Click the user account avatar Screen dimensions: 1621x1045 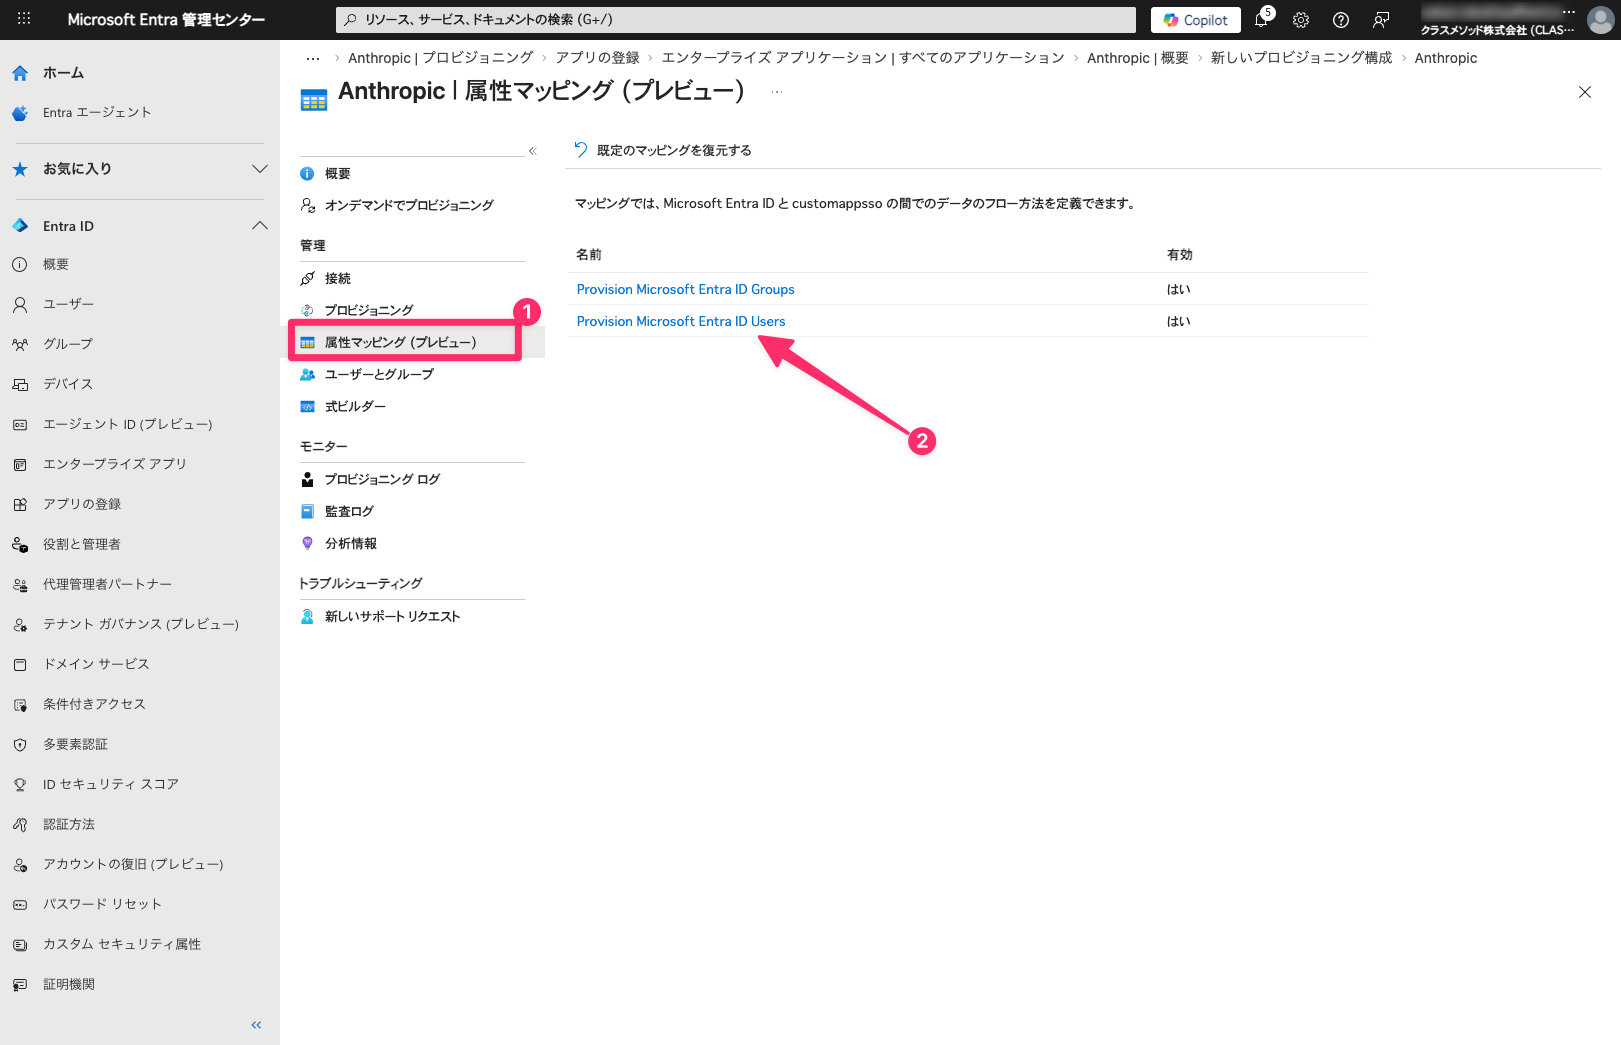coord(1600,20)
